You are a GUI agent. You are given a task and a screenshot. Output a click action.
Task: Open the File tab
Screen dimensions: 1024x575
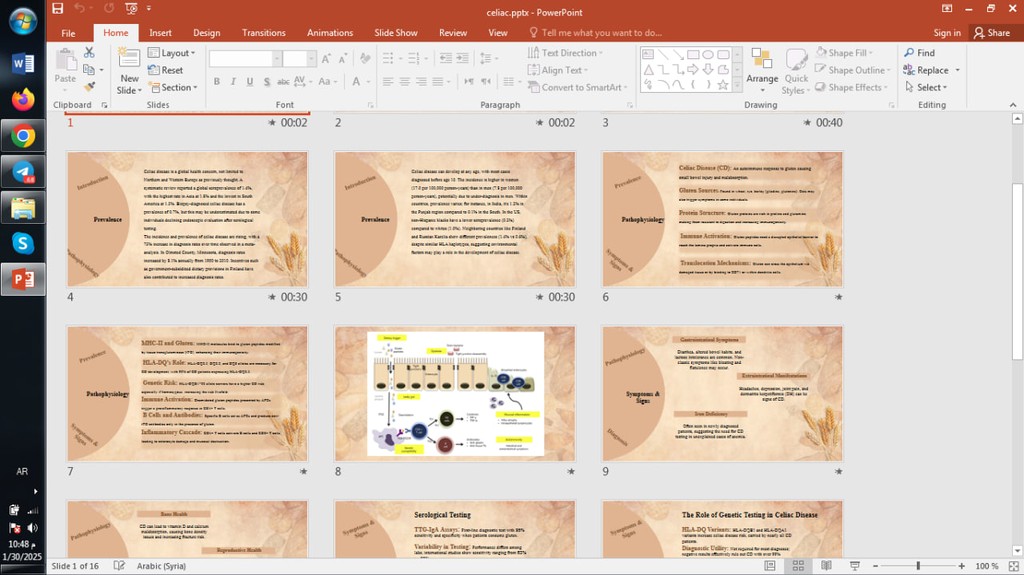tap(68, 33)
